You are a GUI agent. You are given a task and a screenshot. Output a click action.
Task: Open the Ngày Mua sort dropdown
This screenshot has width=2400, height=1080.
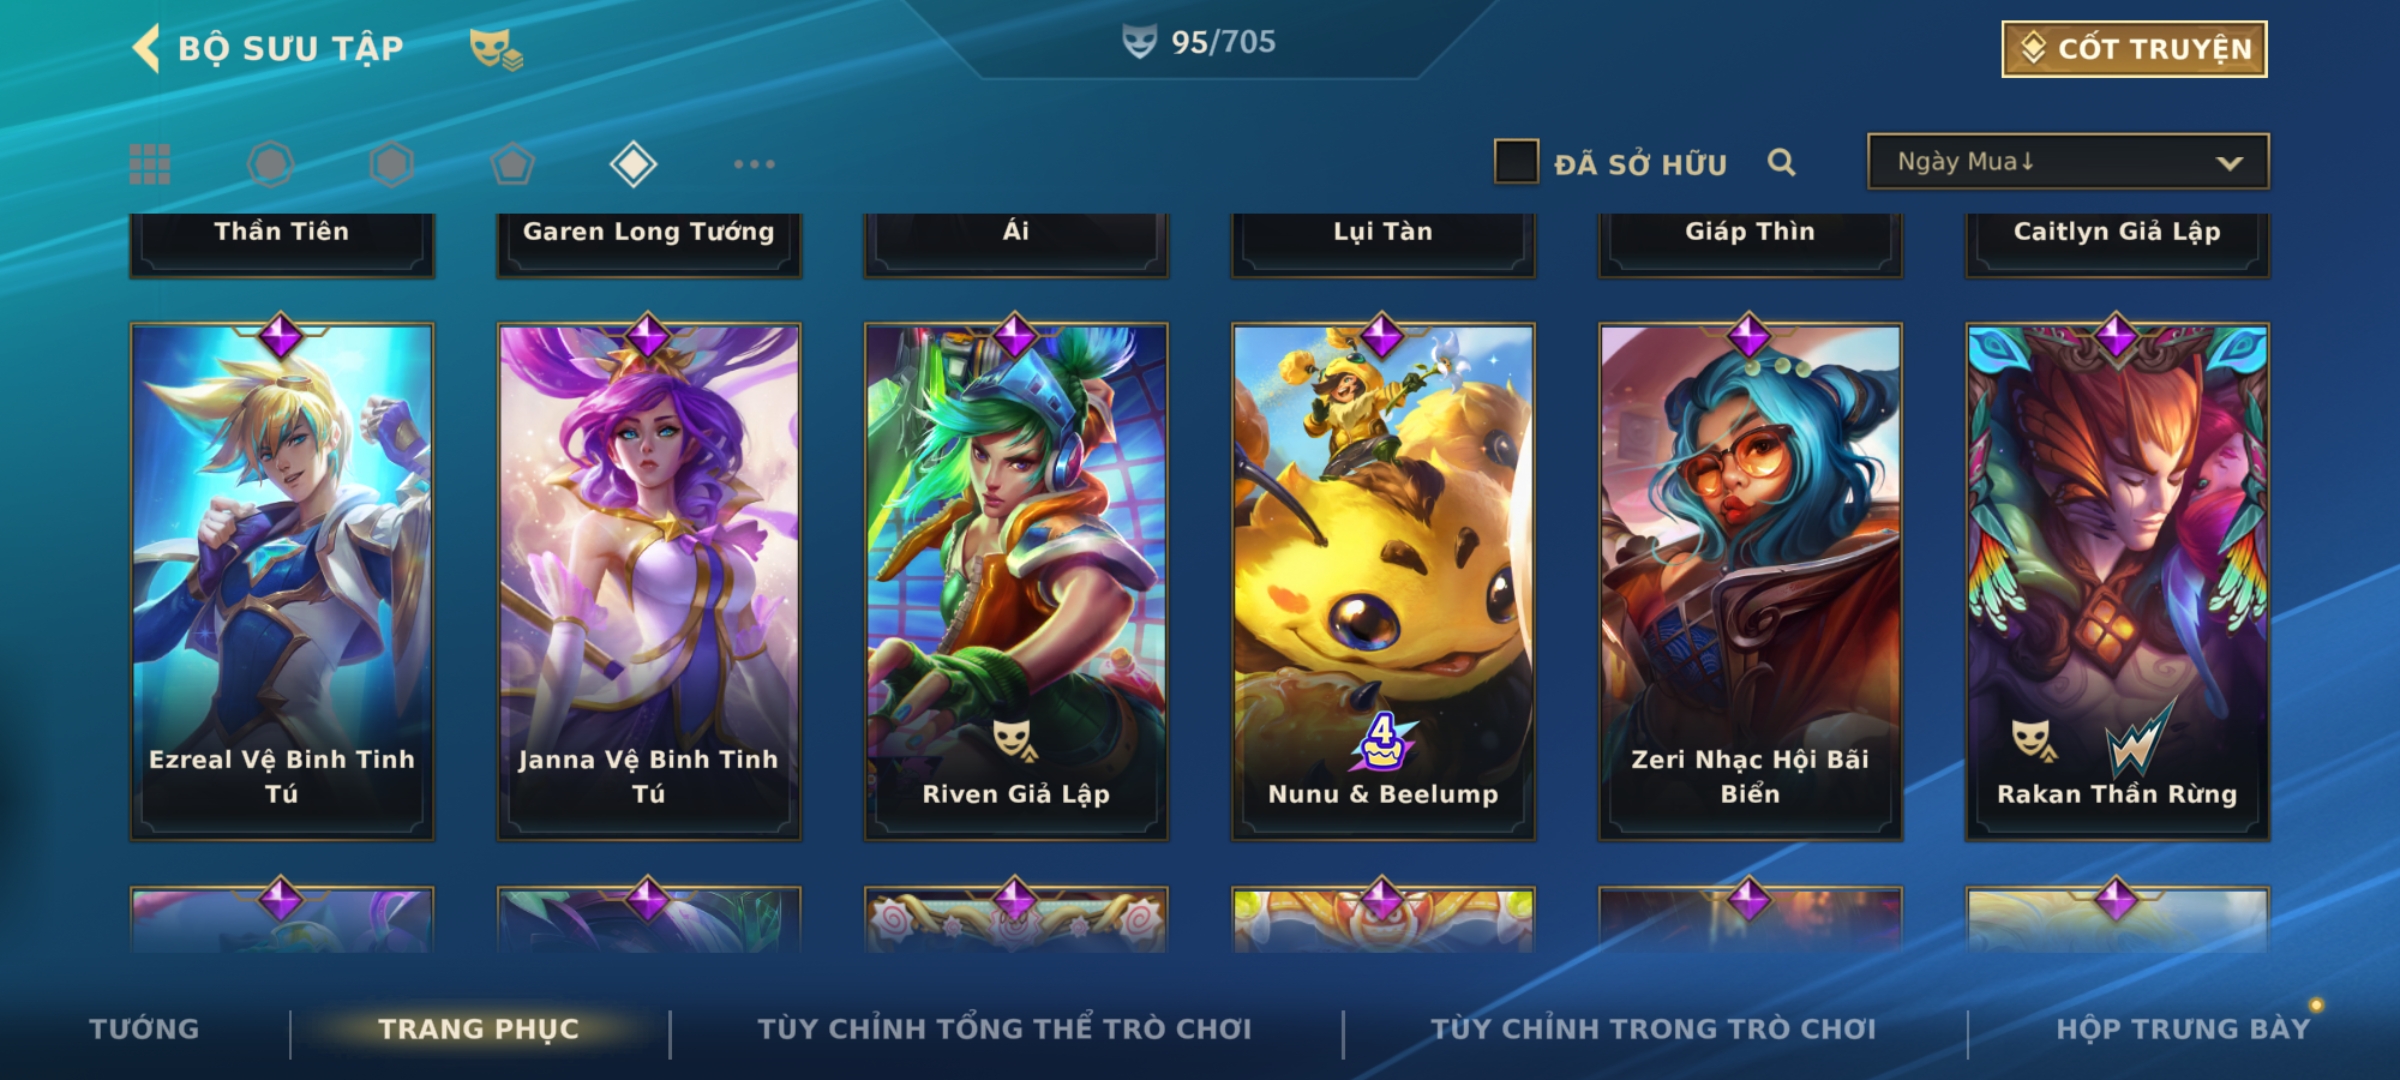point(2068,162)
